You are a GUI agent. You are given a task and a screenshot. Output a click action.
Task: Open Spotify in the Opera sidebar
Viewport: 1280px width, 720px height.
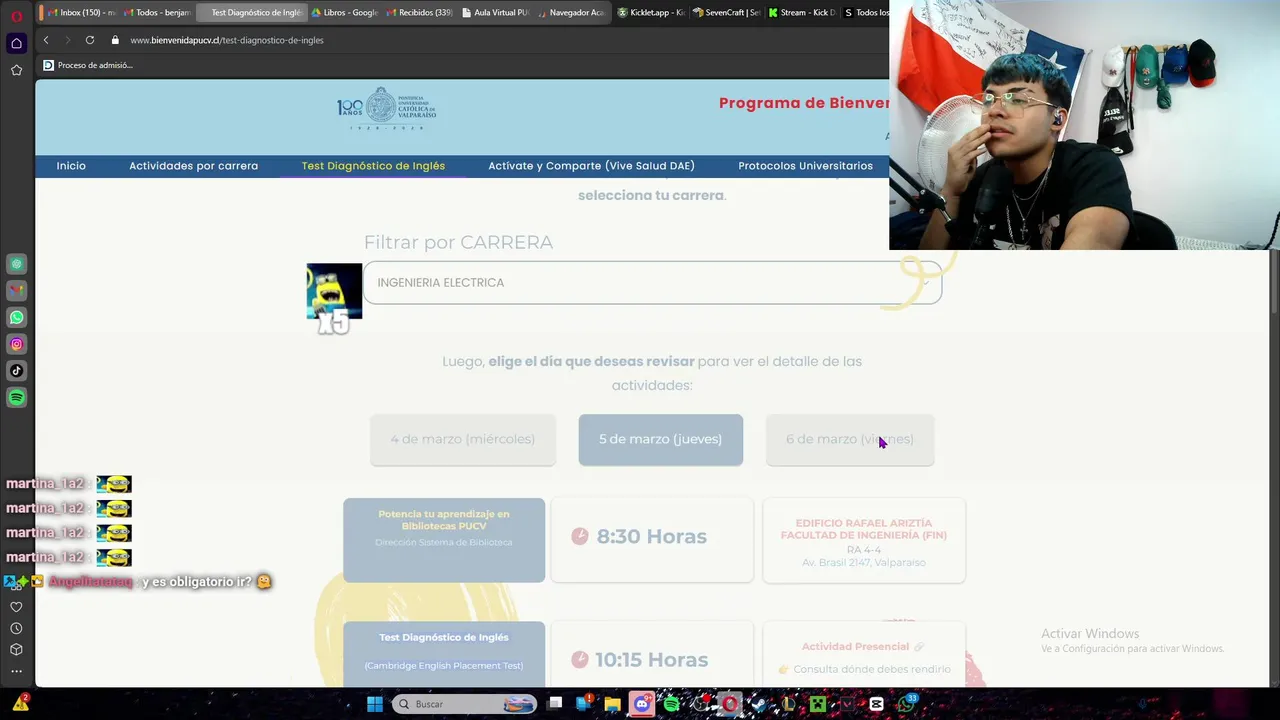[16, 397]
